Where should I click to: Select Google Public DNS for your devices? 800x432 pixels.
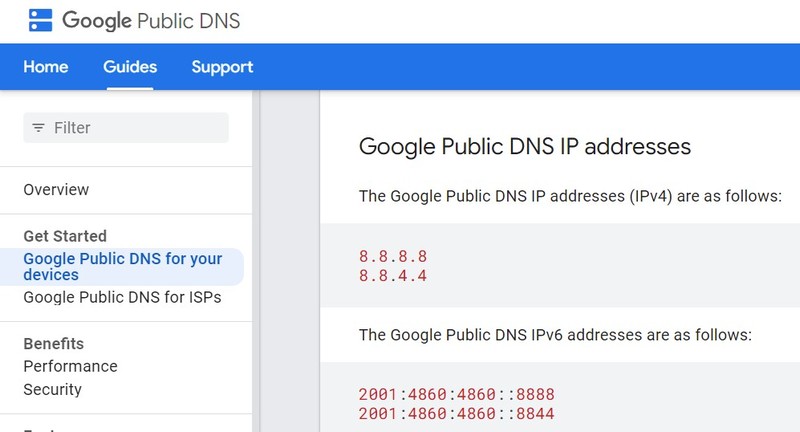point(122,267)
